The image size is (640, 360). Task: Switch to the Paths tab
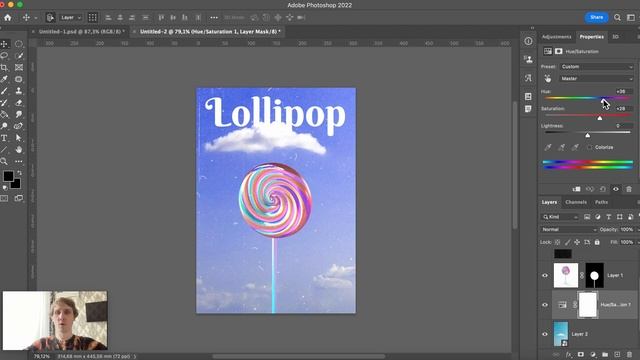601,202
